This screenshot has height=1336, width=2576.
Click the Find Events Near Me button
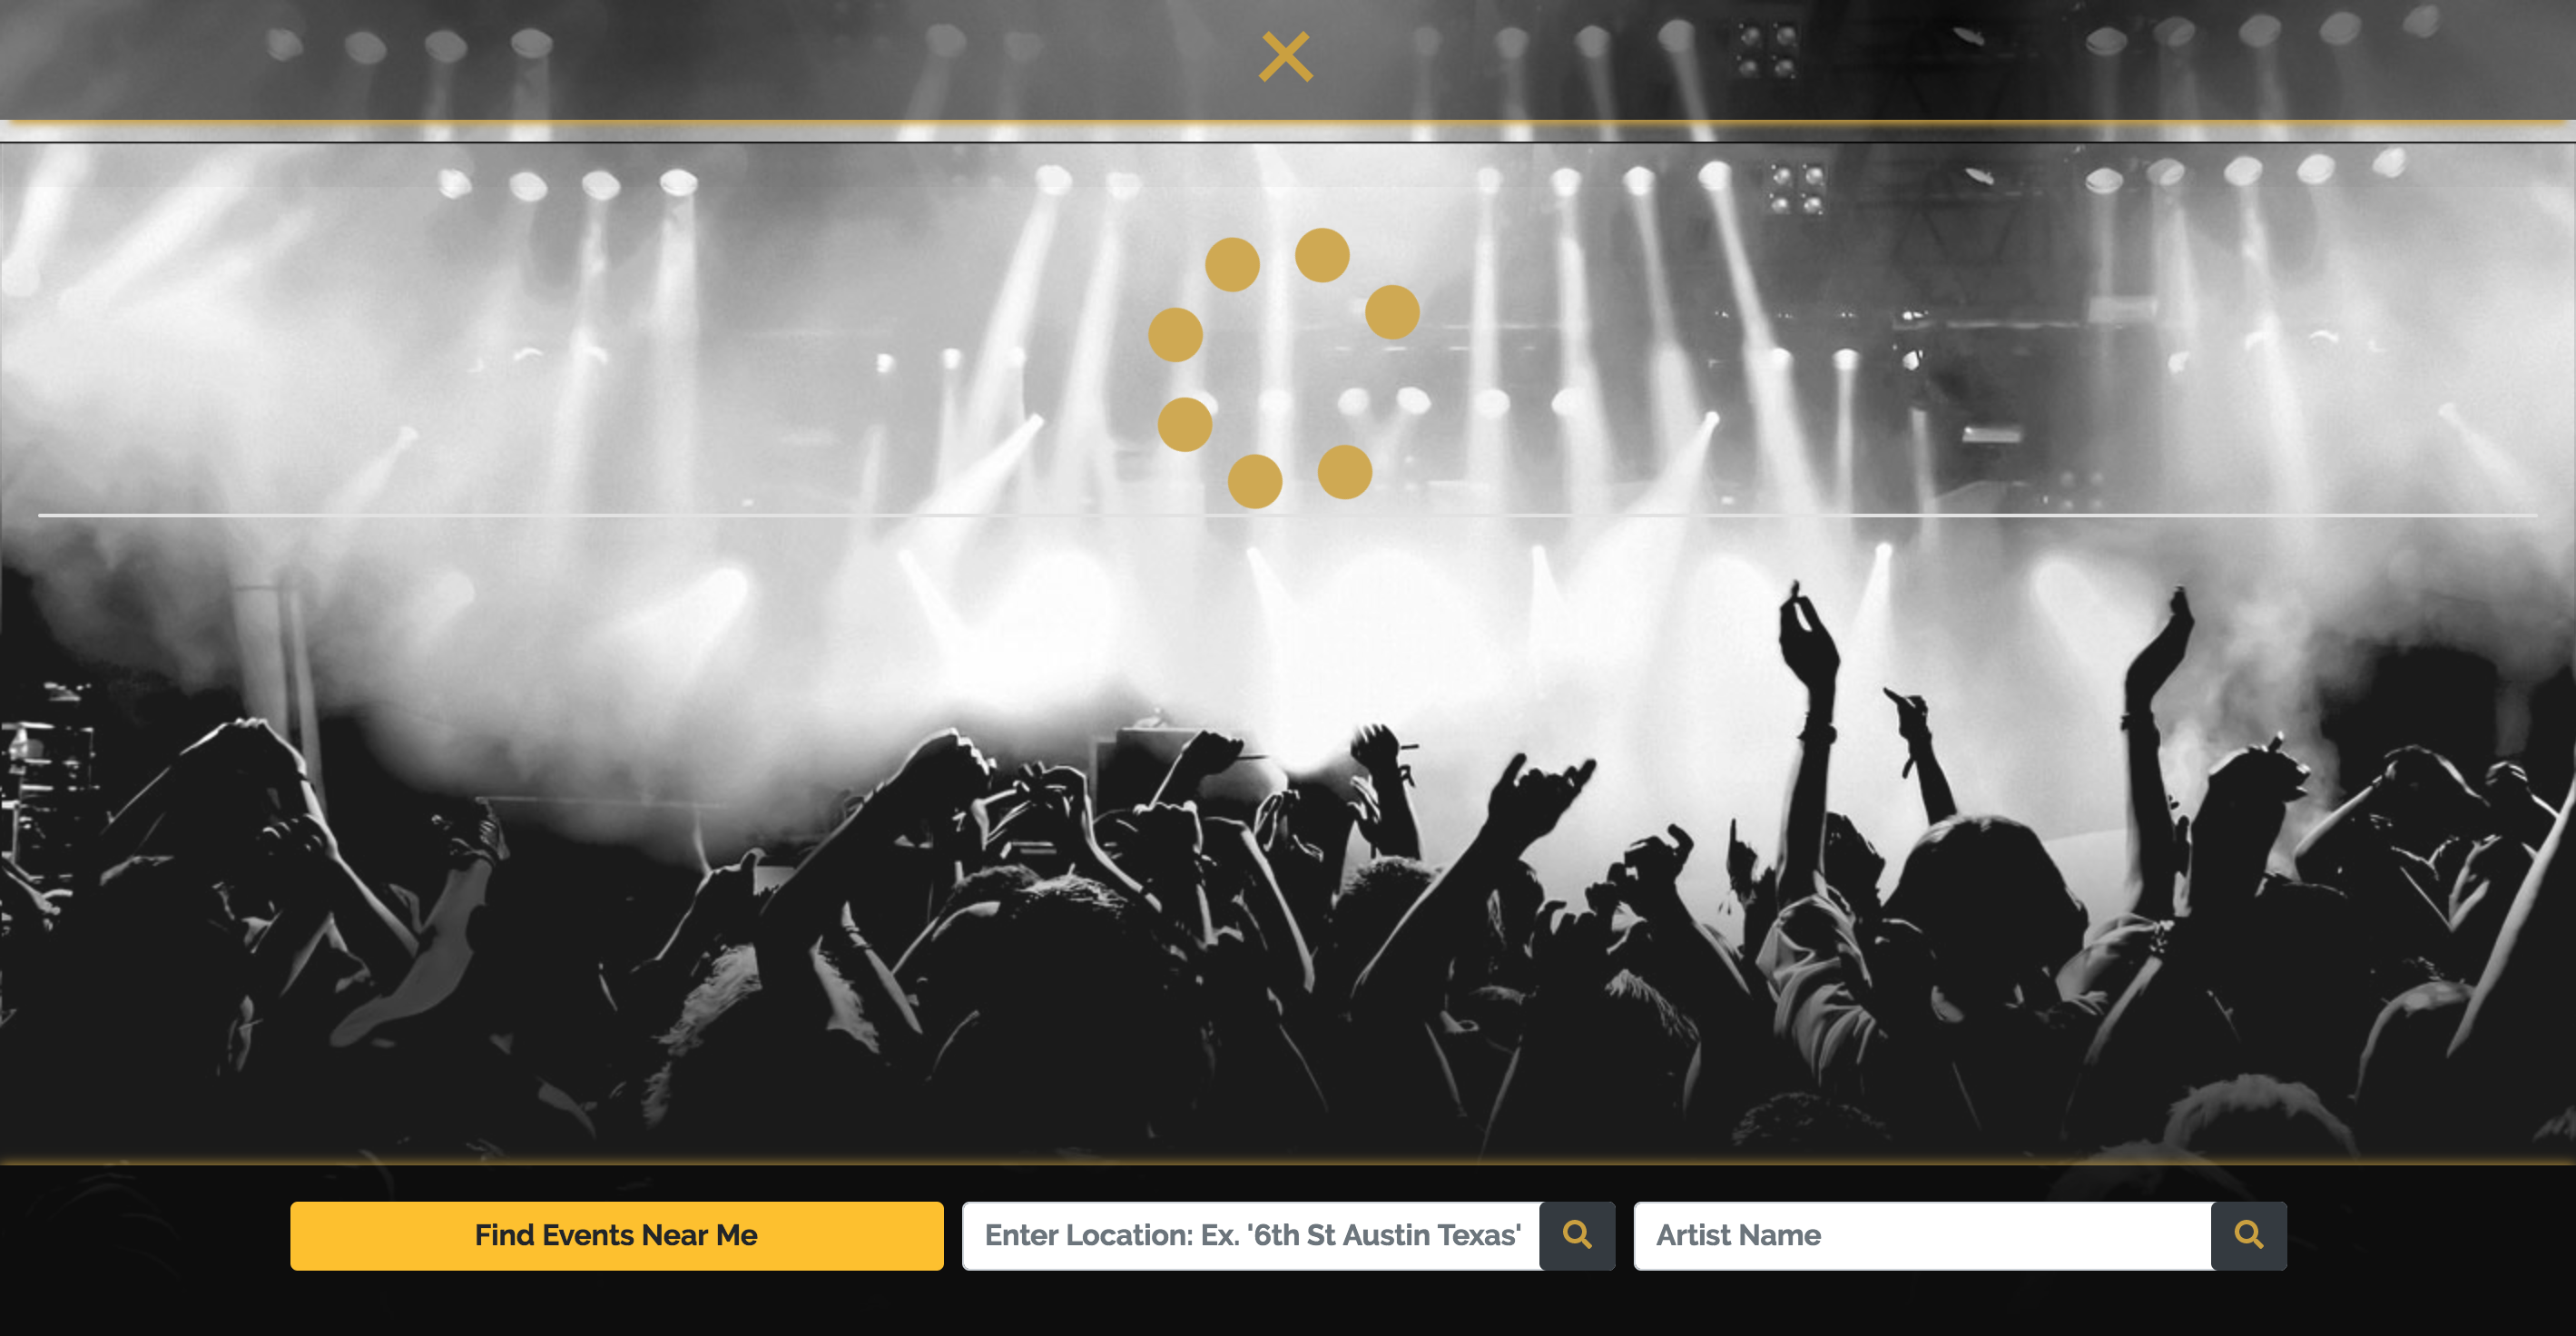616,1235
